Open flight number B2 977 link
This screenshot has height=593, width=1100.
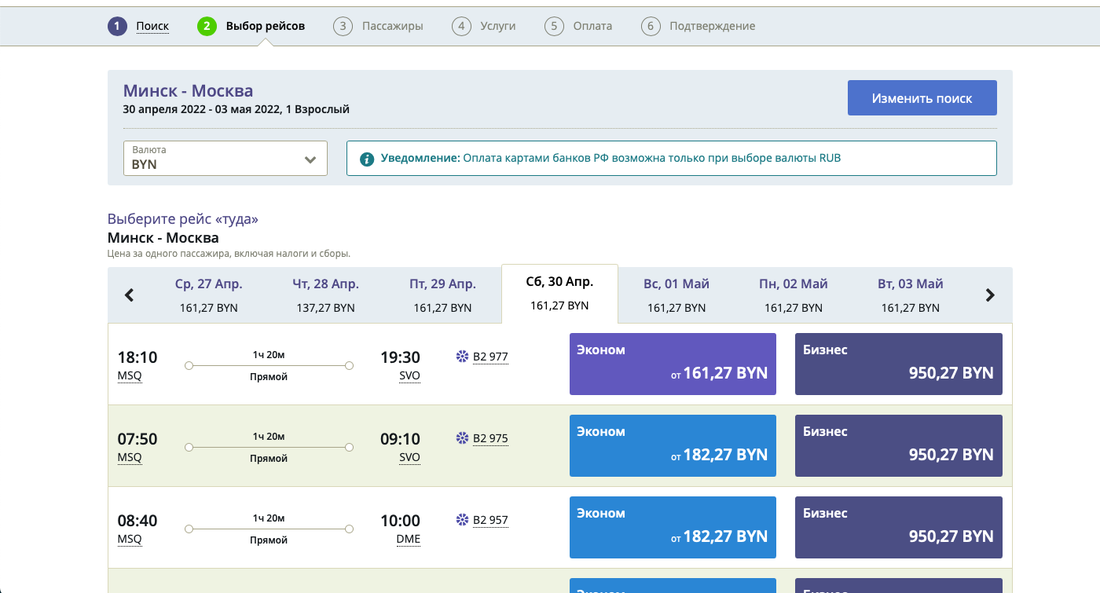[490, 357]
